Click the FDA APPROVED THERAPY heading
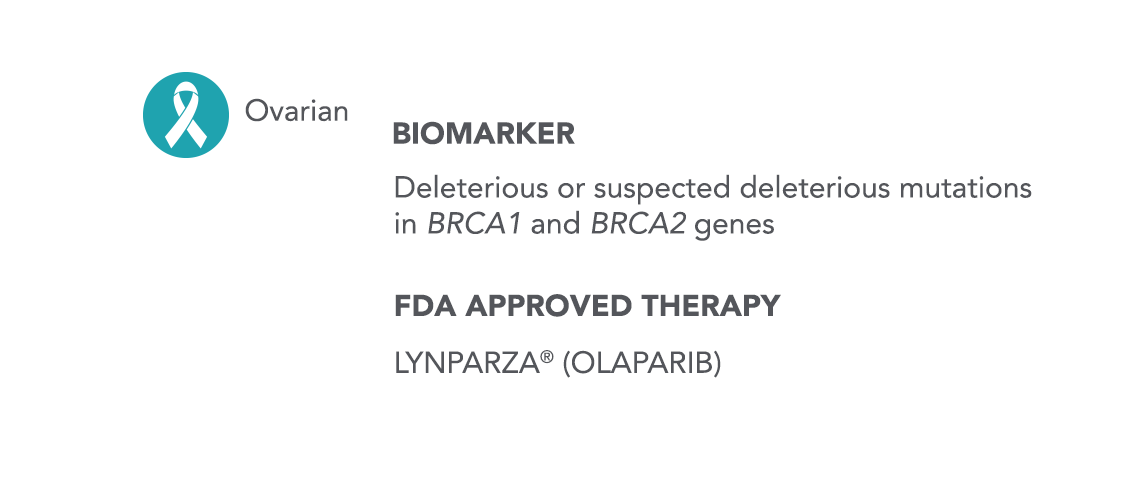 tap(587, 306)
